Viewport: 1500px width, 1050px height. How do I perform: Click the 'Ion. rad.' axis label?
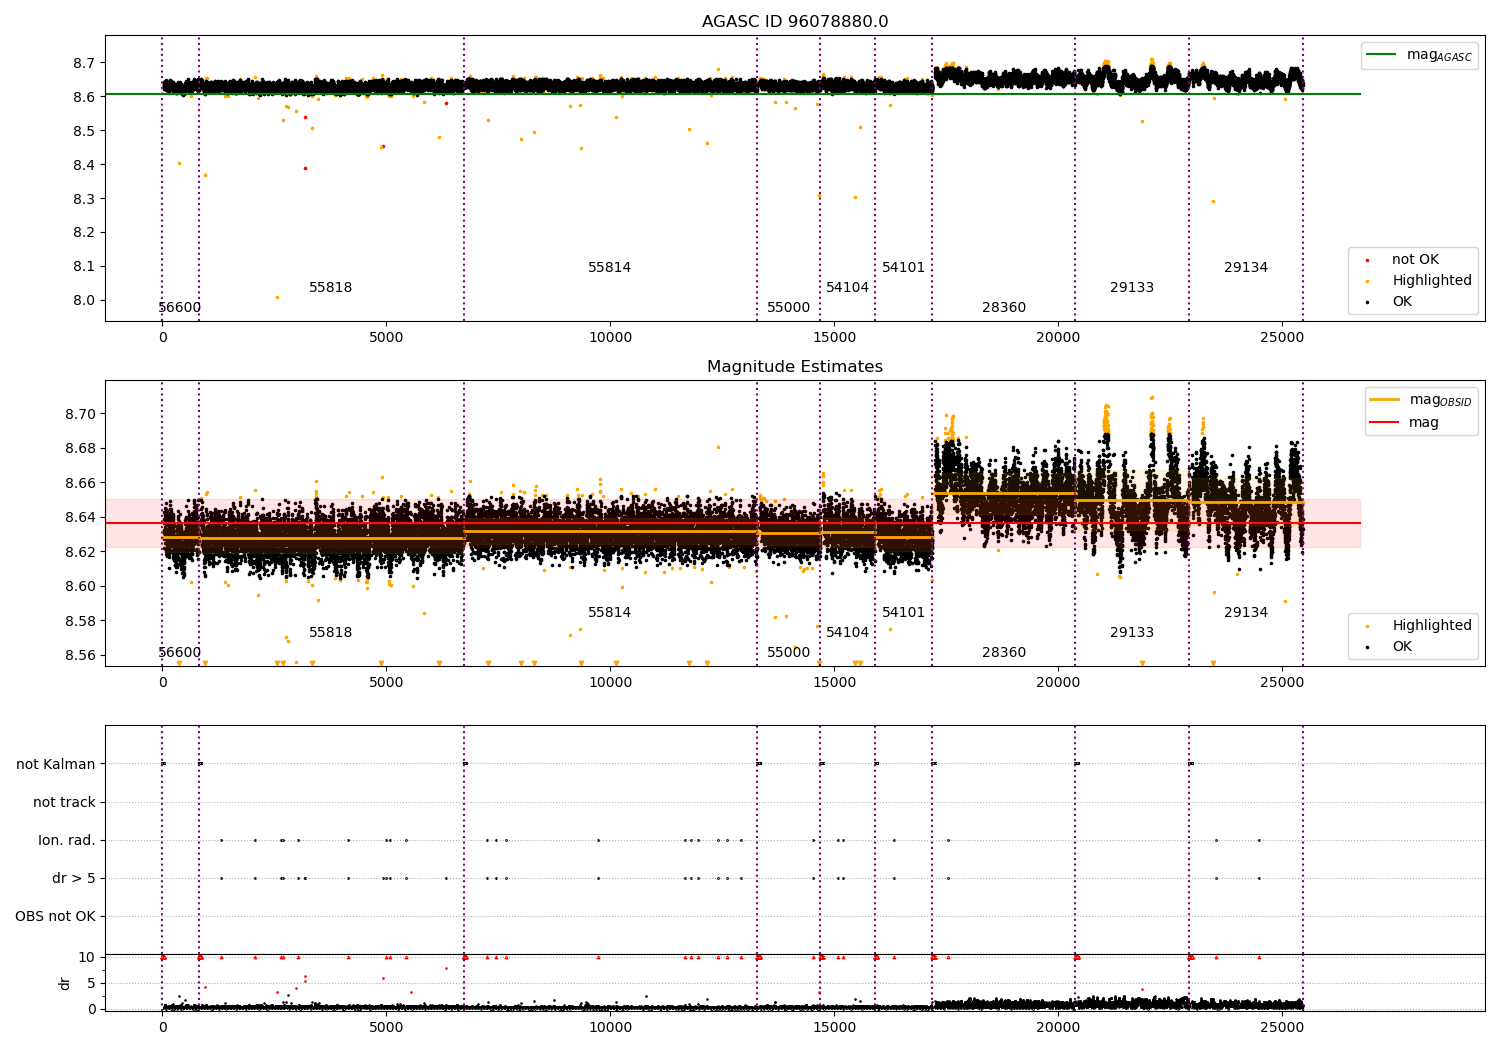coord(67,840)
